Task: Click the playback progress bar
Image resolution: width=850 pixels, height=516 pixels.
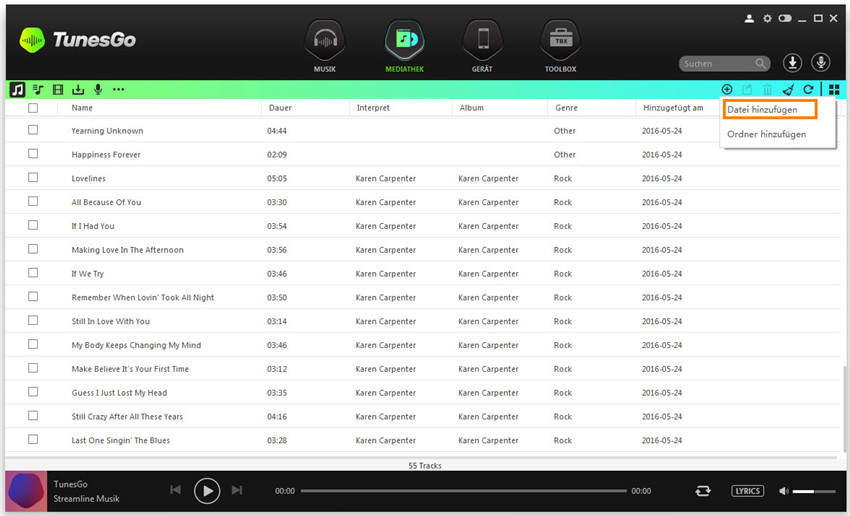Action: coord(463,491)
